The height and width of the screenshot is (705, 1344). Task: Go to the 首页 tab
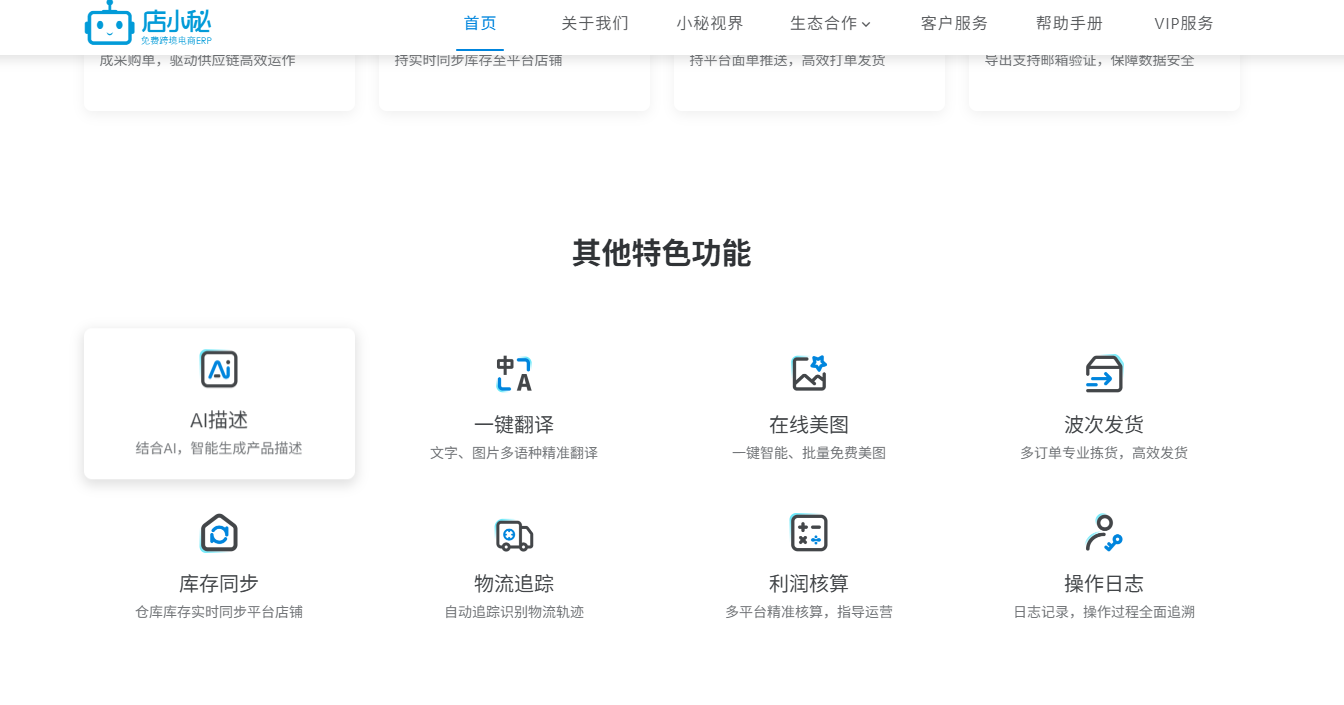480,23
